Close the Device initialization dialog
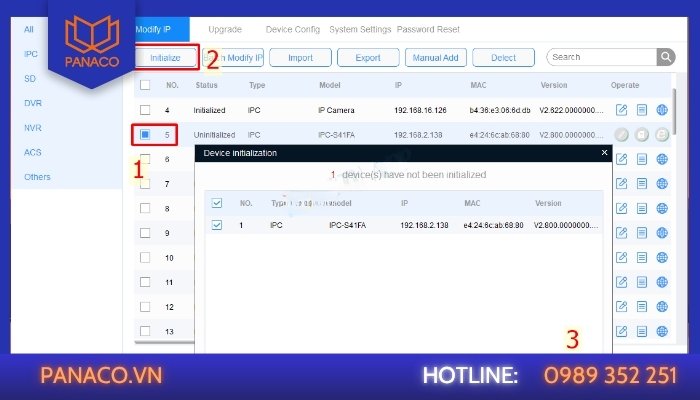Viewport: 700px width, 400px height. pyautogui.click(x=604, y=153)
